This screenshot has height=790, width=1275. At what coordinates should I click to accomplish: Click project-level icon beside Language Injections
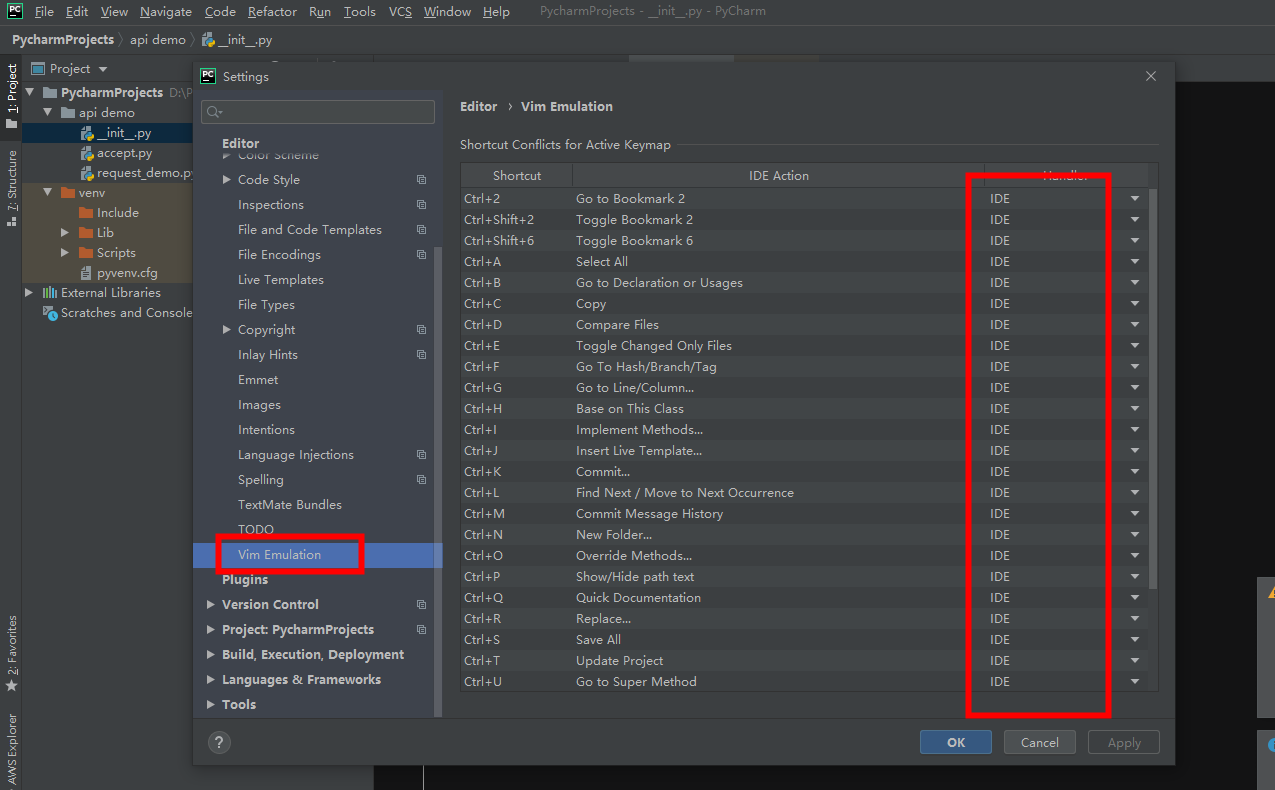pos(421,455)
